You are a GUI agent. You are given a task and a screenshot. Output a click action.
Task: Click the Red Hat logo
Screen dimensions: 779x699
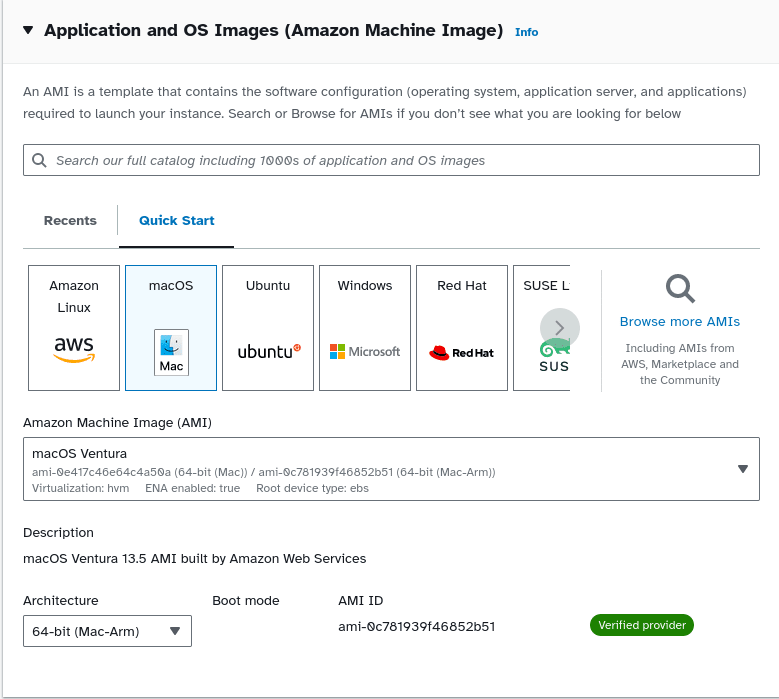point(462,353)
